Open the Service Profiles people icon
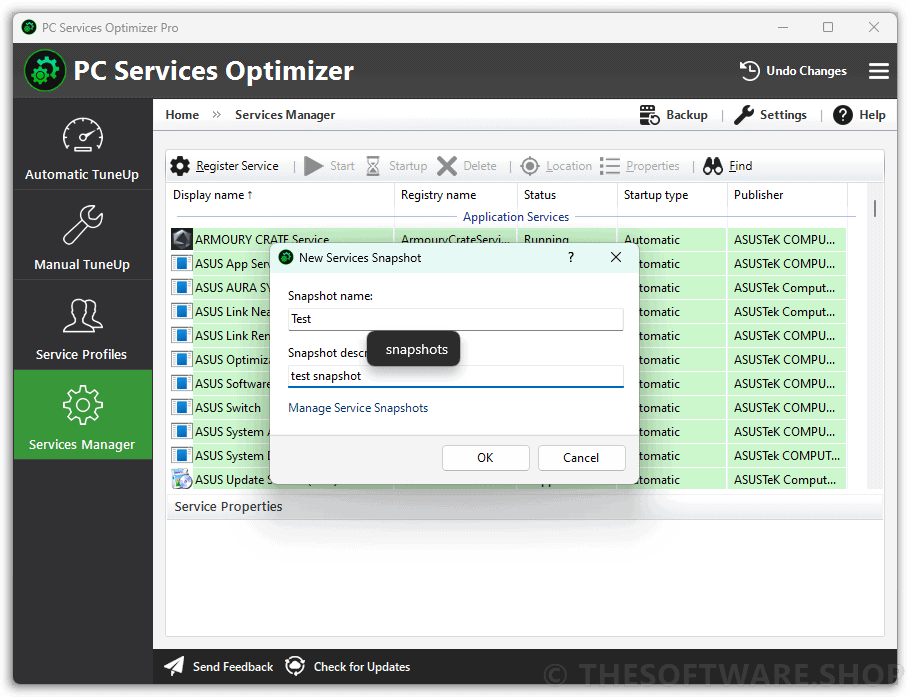Viewport: 910px width, 697px height. (x=82, y=315)
